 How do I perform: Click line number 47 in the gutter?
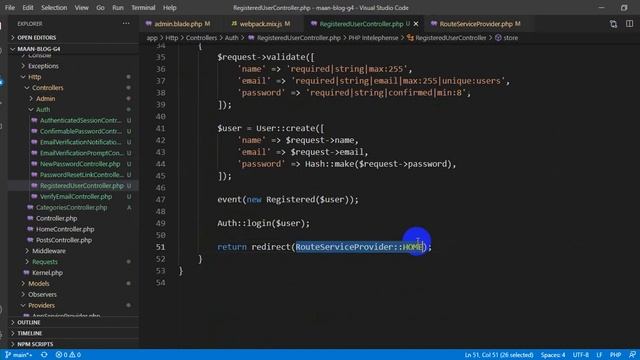(160, 200)
